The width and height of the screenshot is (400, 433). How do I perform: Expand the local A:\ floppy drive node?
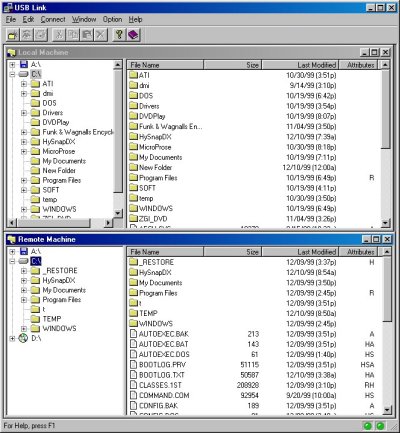12,65
